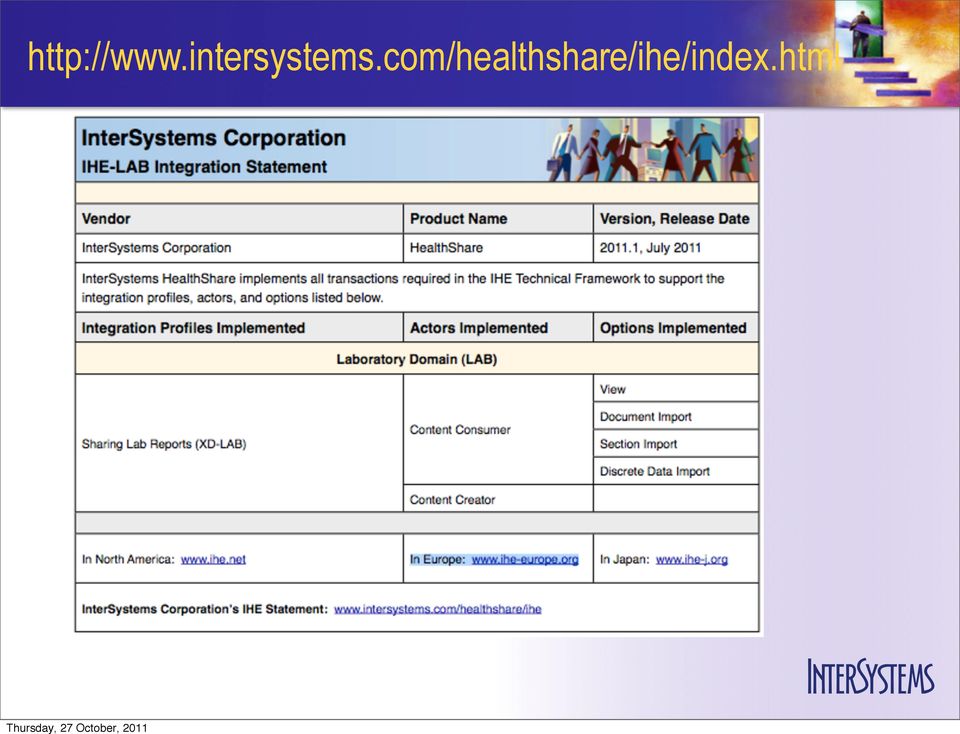
Task: Click the business people banner illustration
Action: pos(653,150)
